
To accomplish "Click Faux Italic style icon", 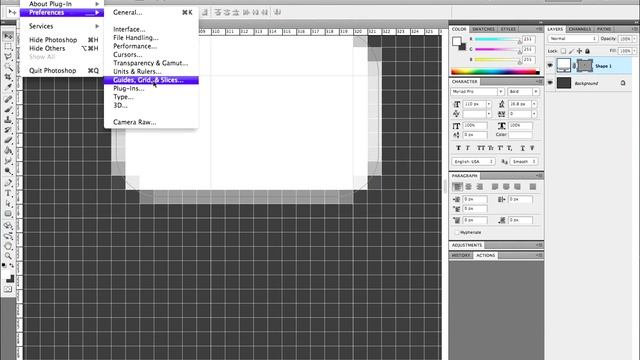I will pos(468,148).
